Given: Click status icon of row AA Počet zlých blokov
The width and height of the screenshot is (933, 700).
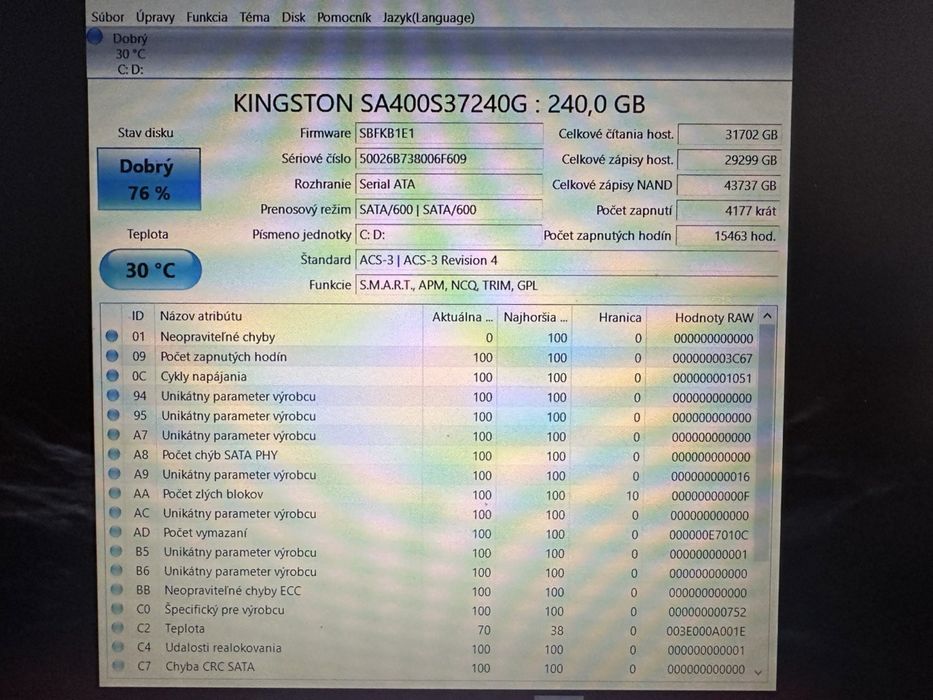Looking at the screenshot, I should pyautogui.click(x=115, y=493).
